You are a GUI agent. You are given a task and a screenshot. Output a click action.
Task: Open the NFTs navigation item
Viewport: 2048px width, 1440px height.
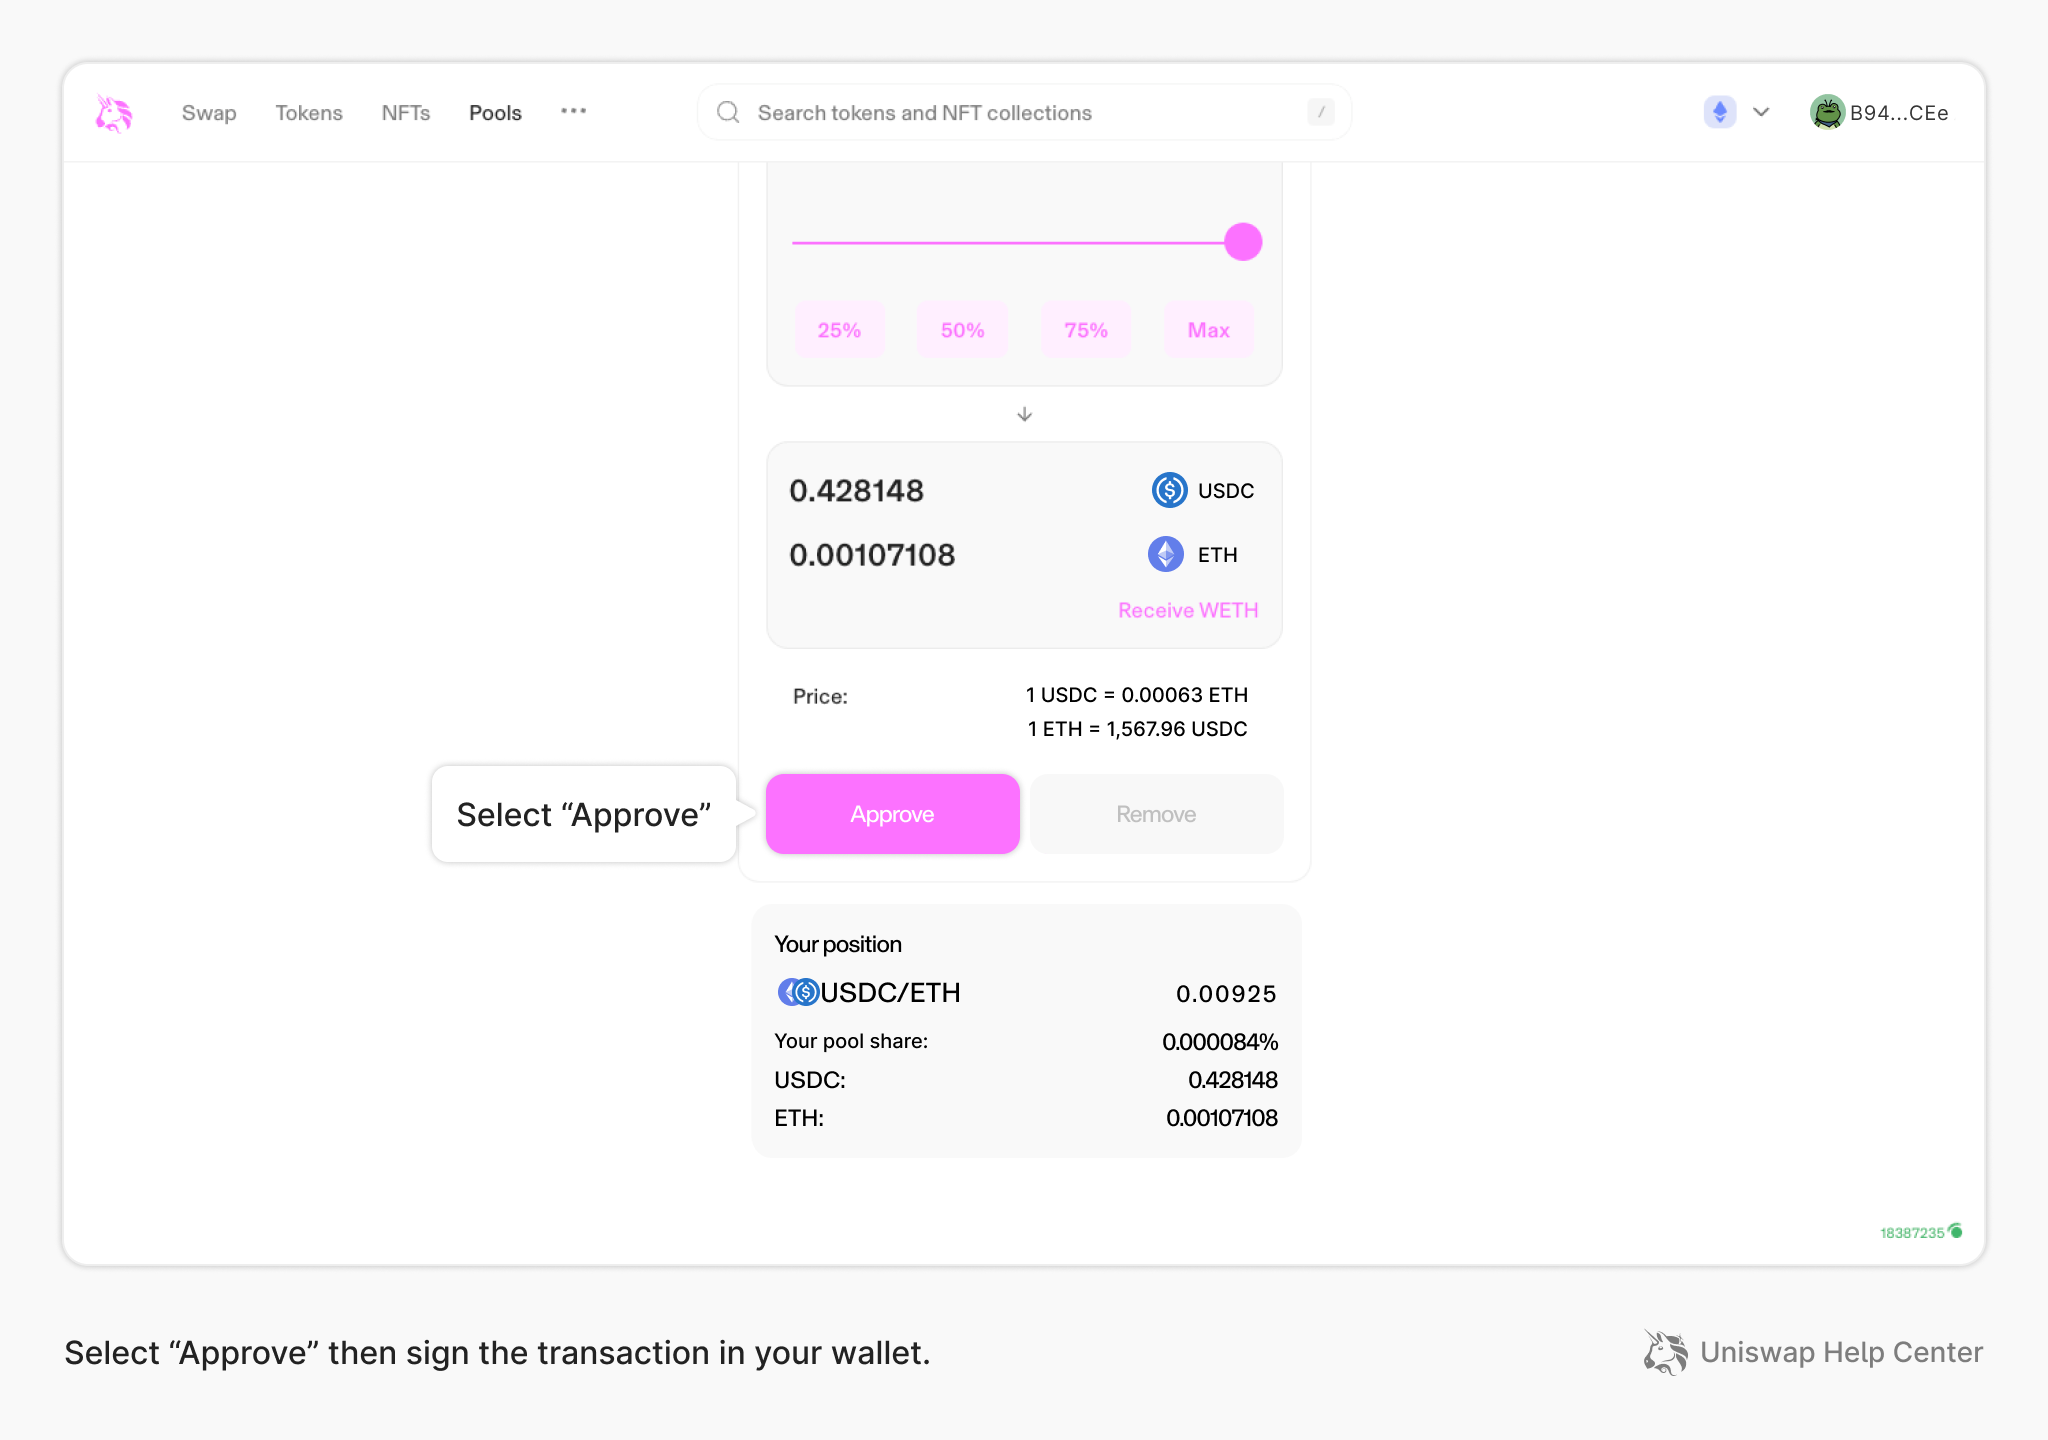404,112
